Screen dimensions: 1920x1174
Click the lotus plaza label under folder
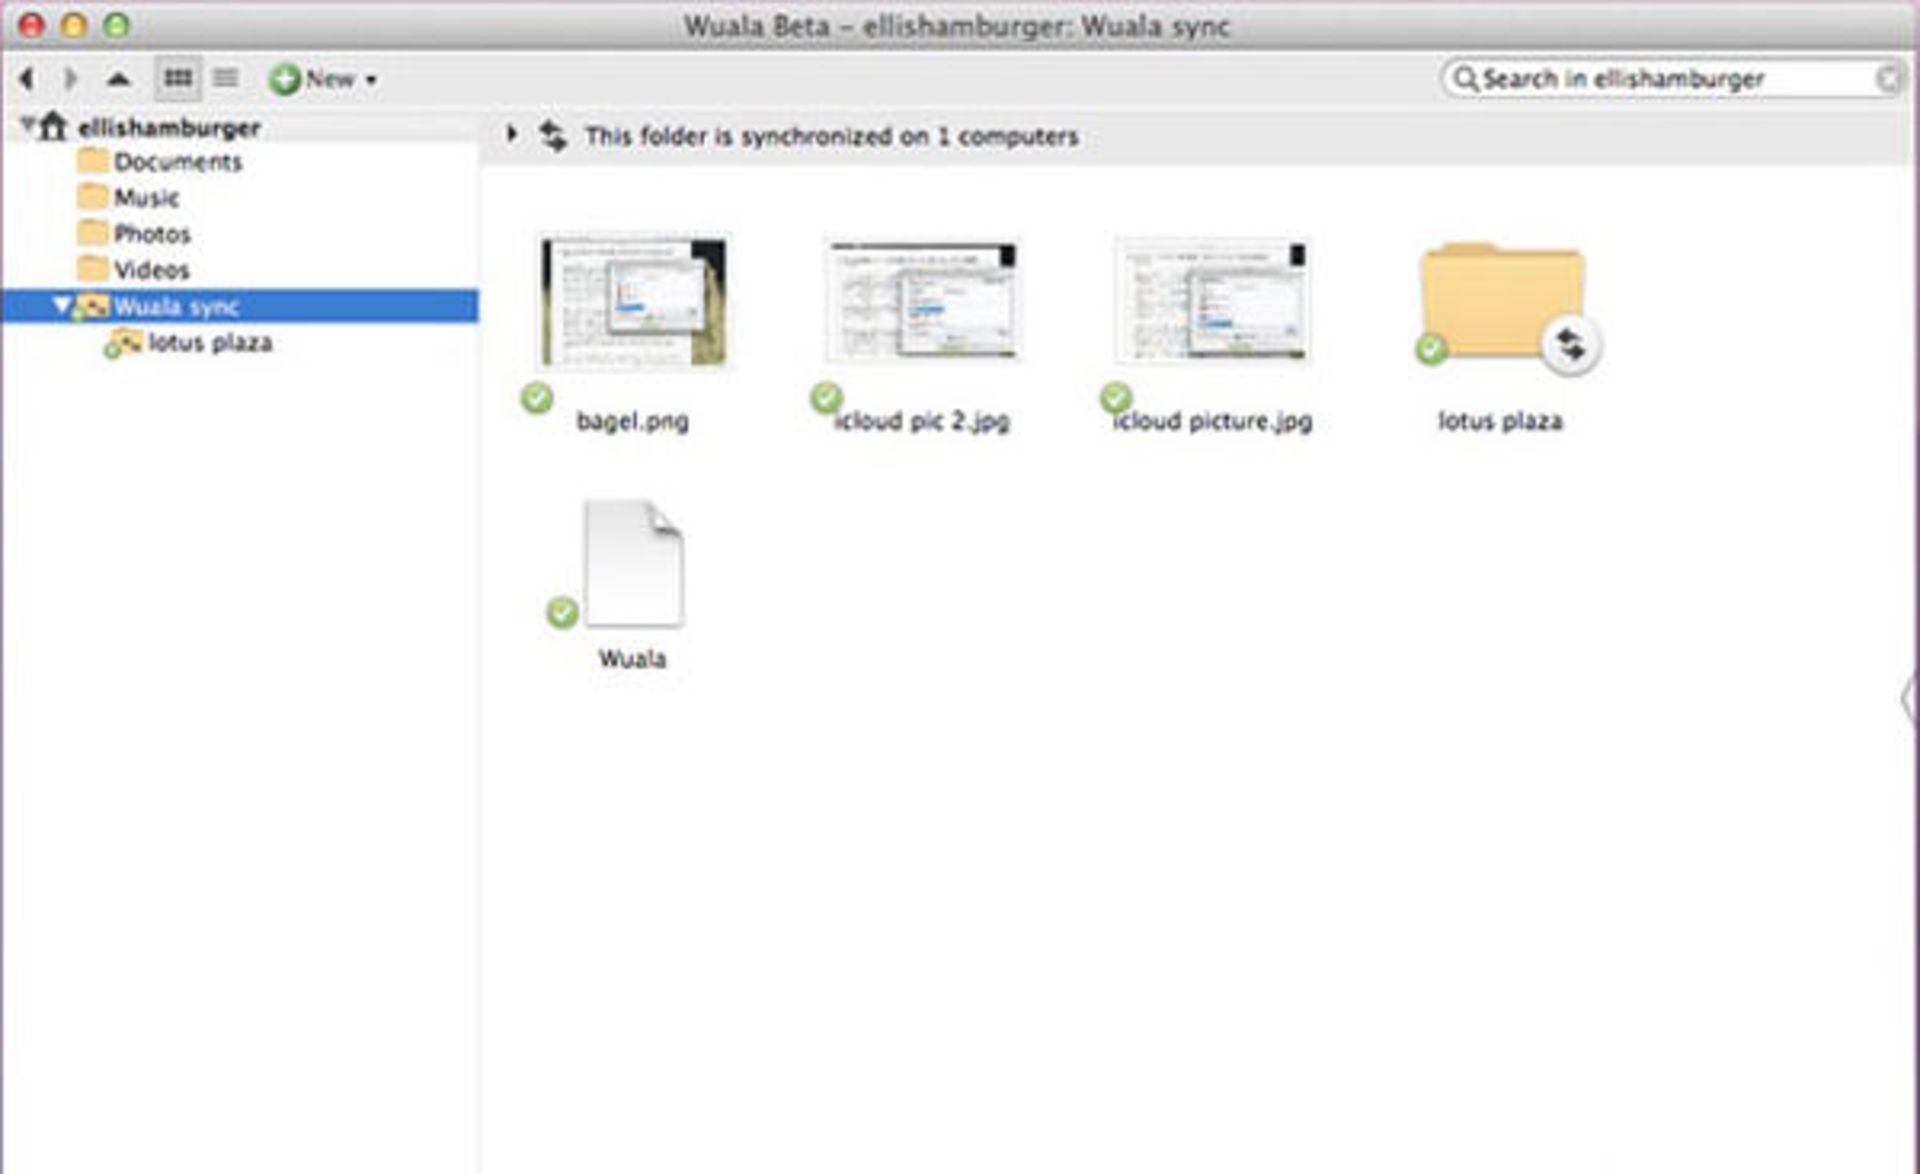(x=1500, y=421)
